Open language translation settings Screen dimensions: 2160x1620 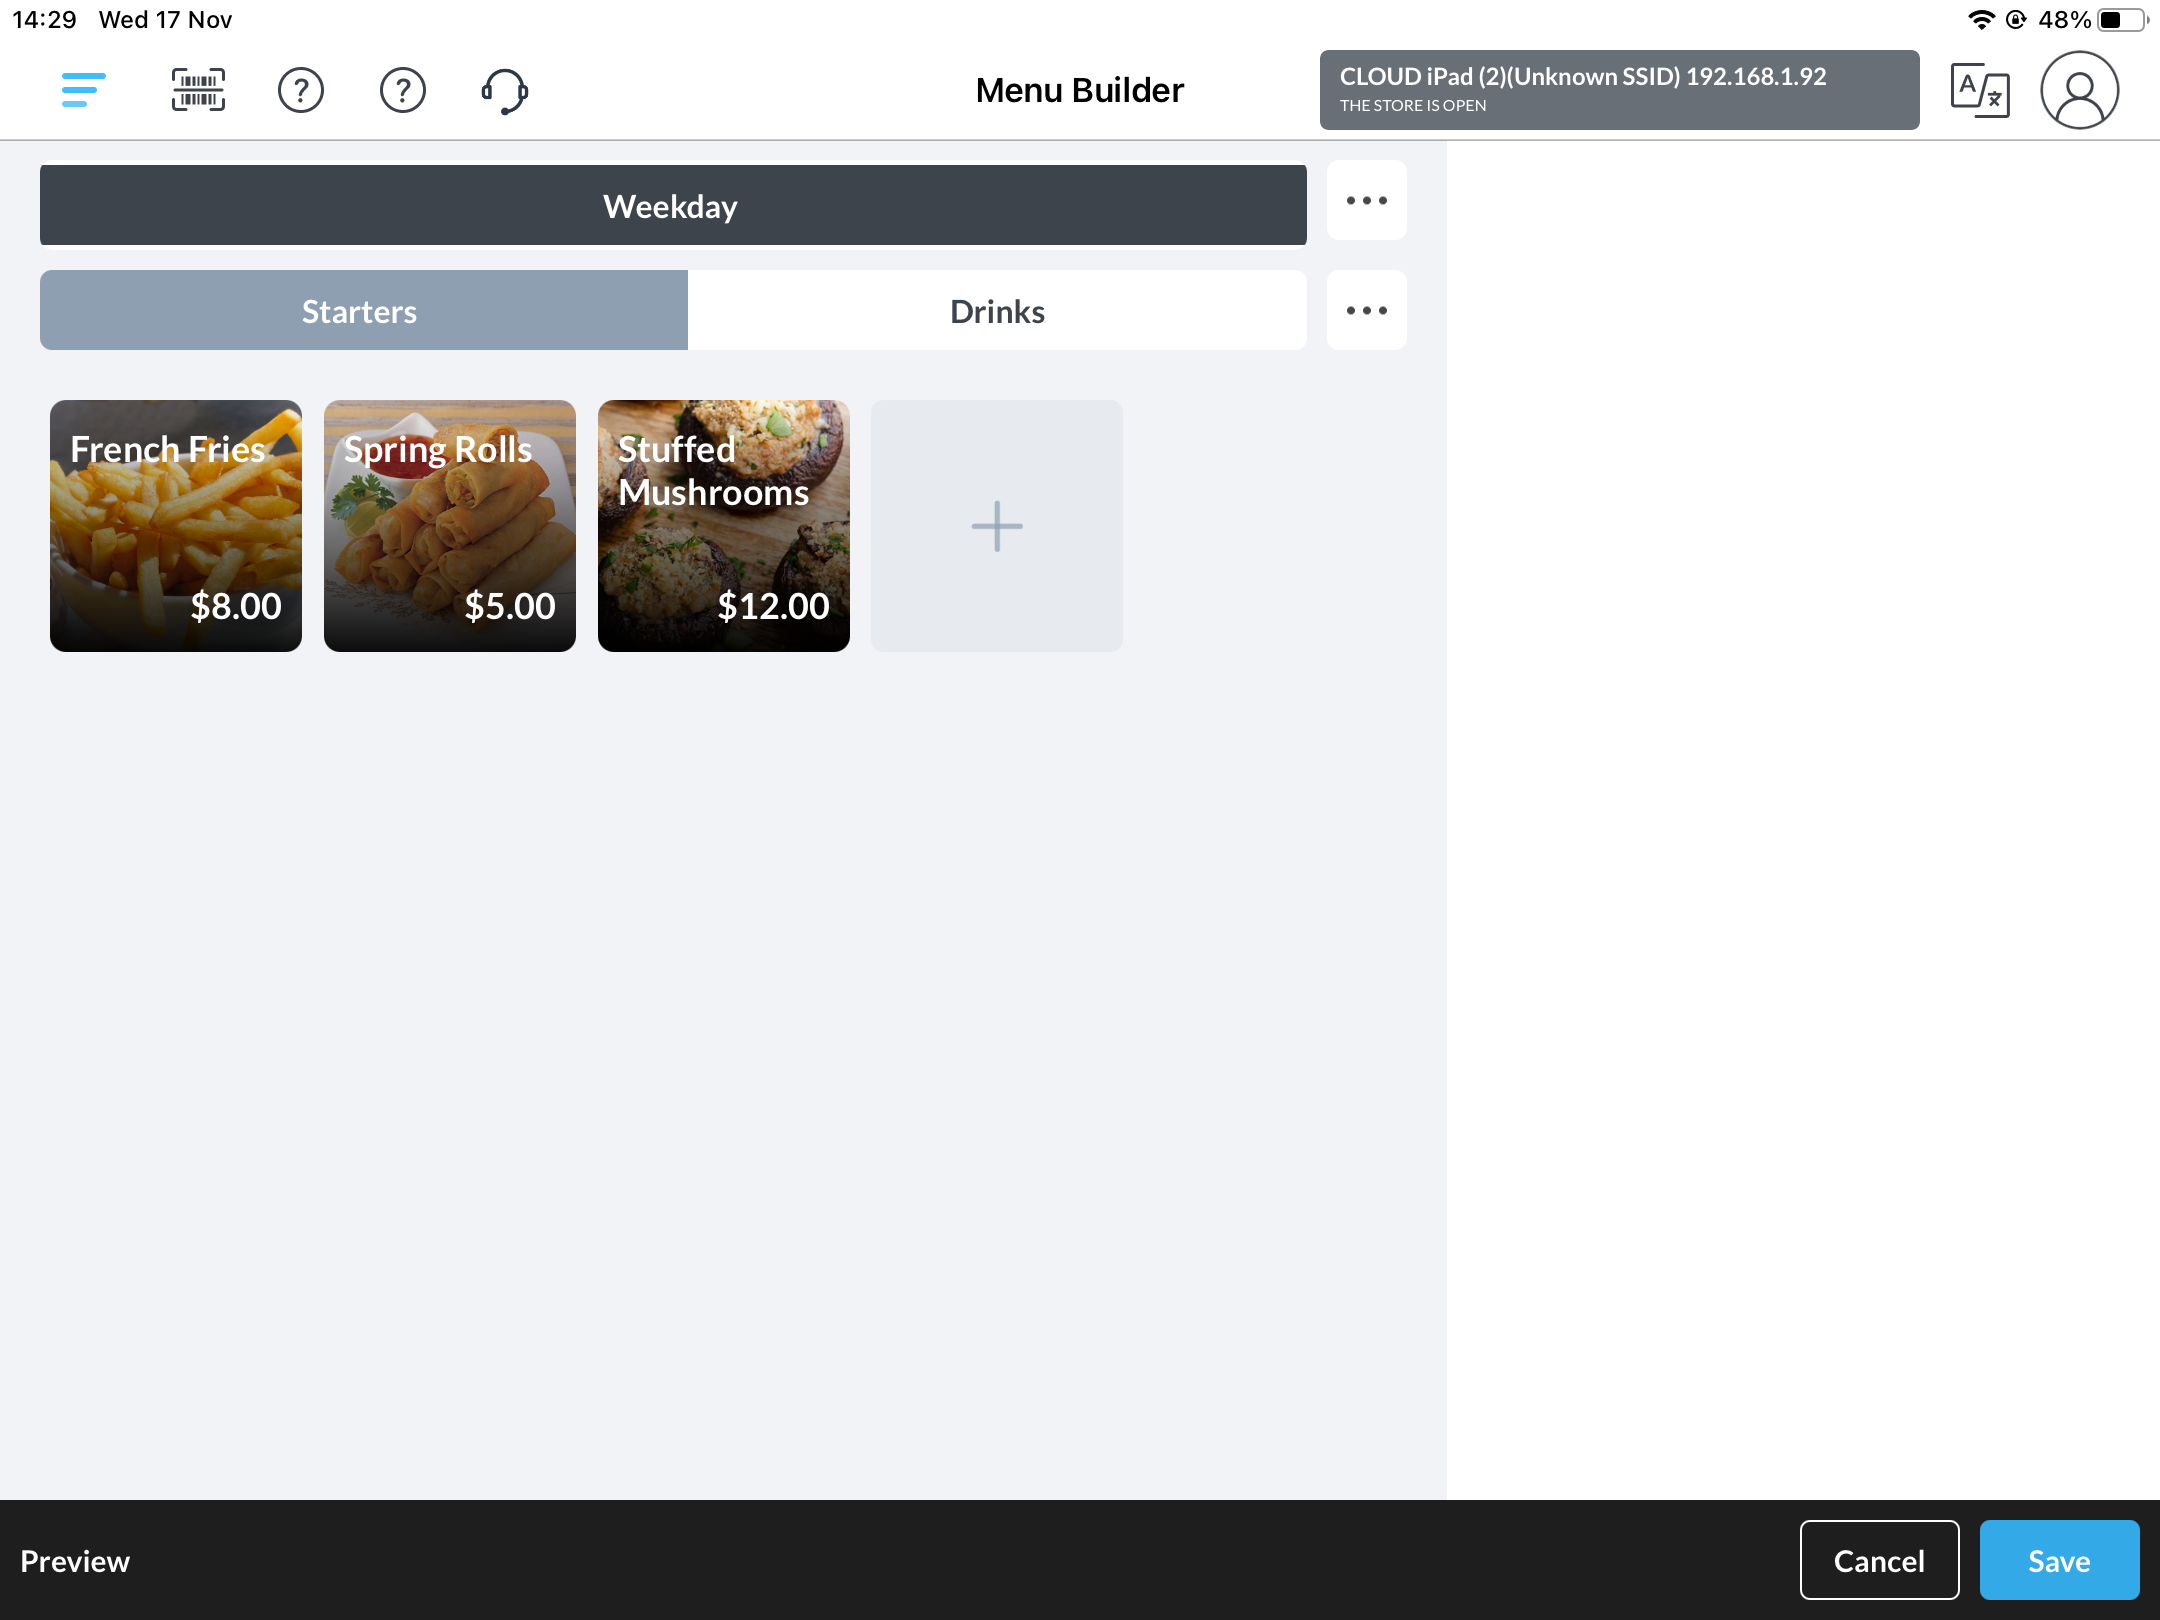(x=1979, y=90)
